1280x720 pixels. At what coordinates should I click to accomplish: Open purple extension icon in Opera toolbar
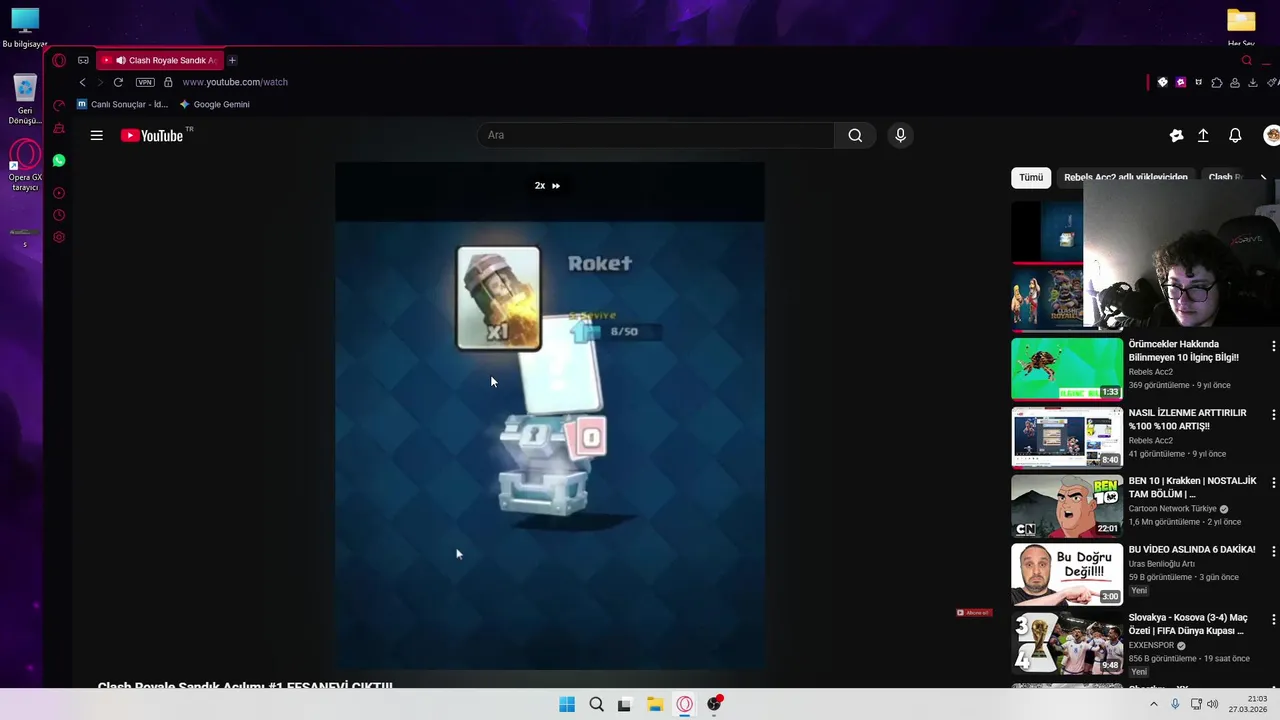1181,82
